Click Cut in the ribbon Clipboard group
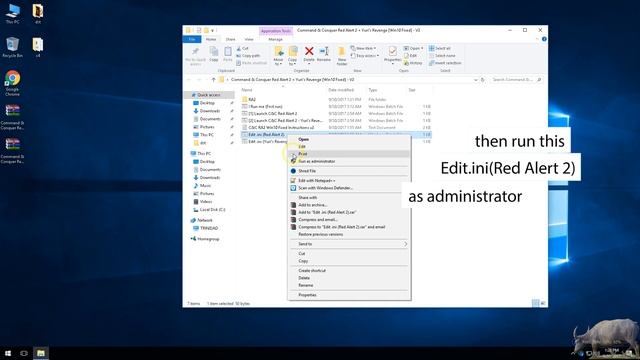The width and height of the screenshot is (640, 360). [x=242, y=48]
